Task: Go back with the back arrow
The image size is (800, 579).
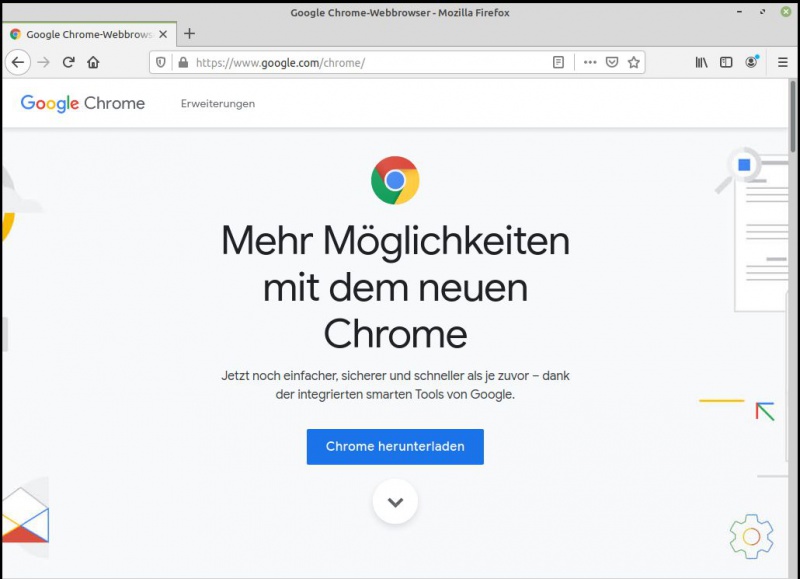Action: click(x=18, y=62)
